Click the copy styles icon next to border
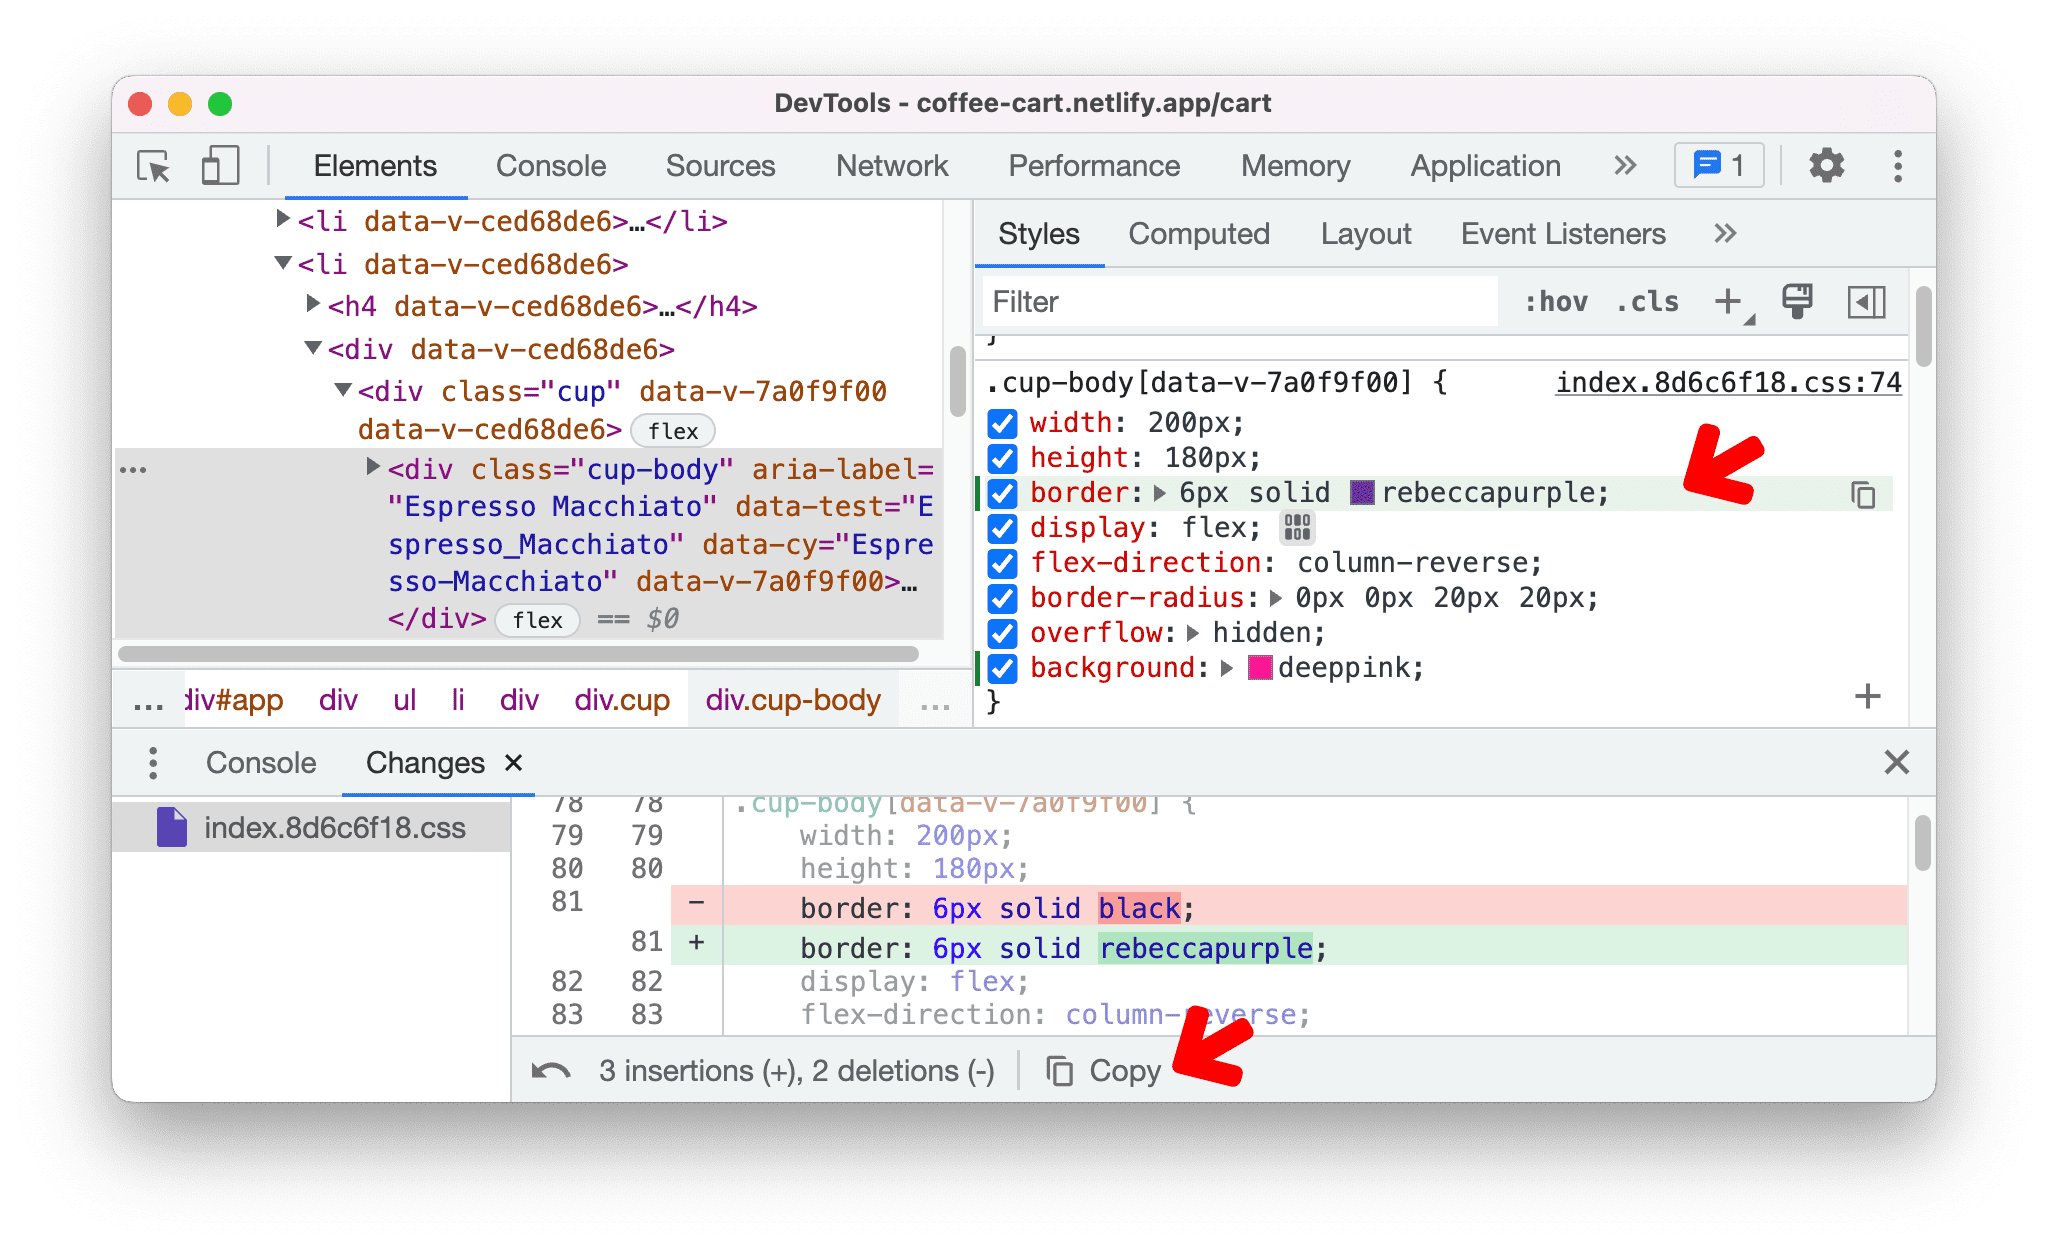This screenshot has height=1250, width=2048. [1864, 493]
